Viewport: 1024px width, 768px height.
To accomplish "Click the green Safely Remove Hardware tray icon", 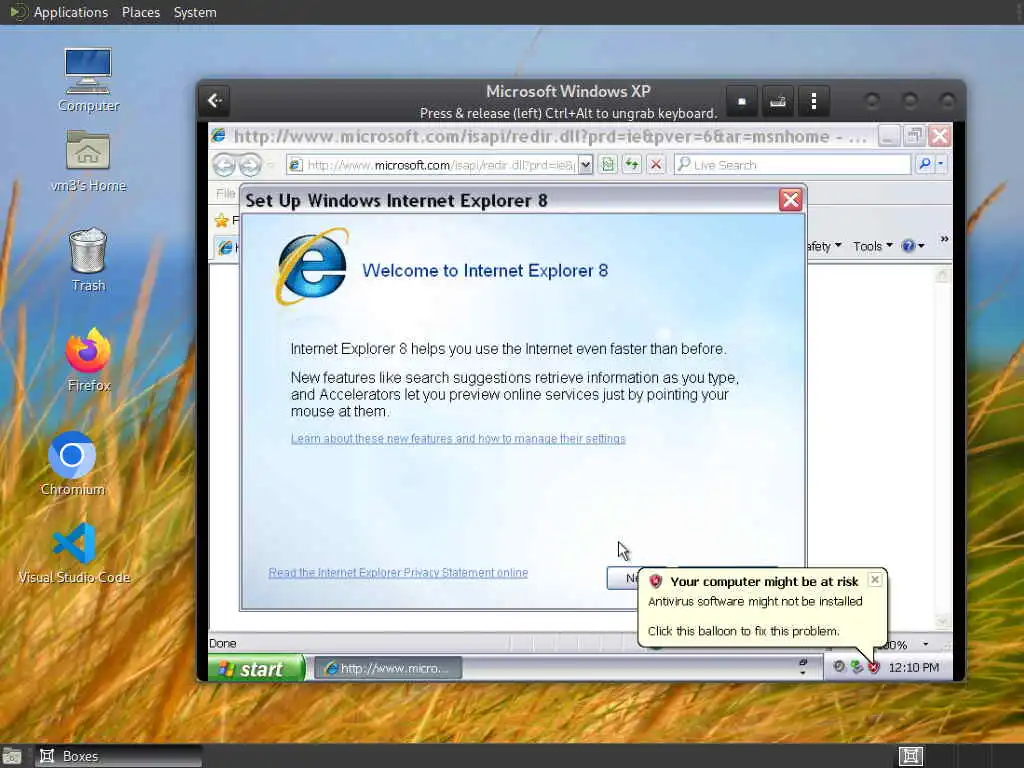I will coord(857,667).
